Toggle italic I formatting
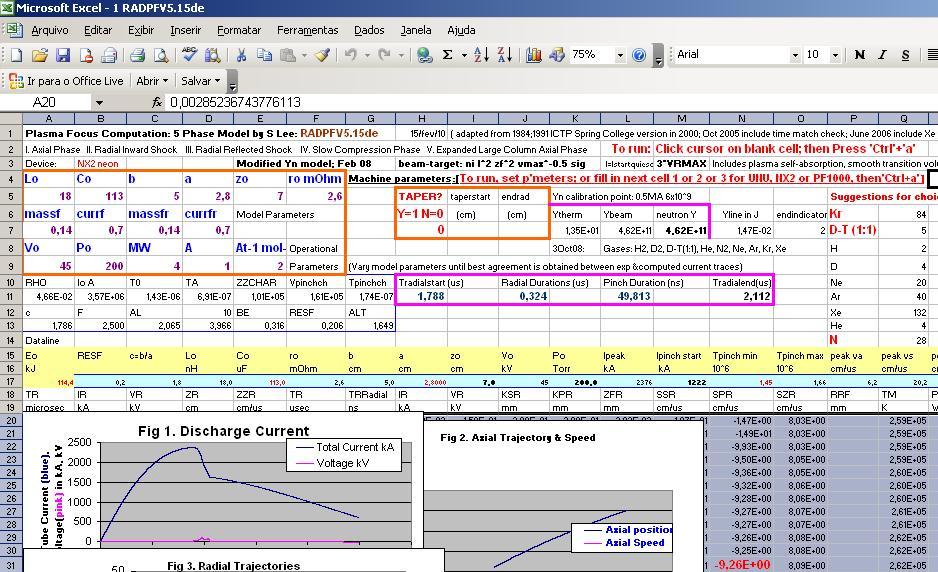 click(882, 55)
